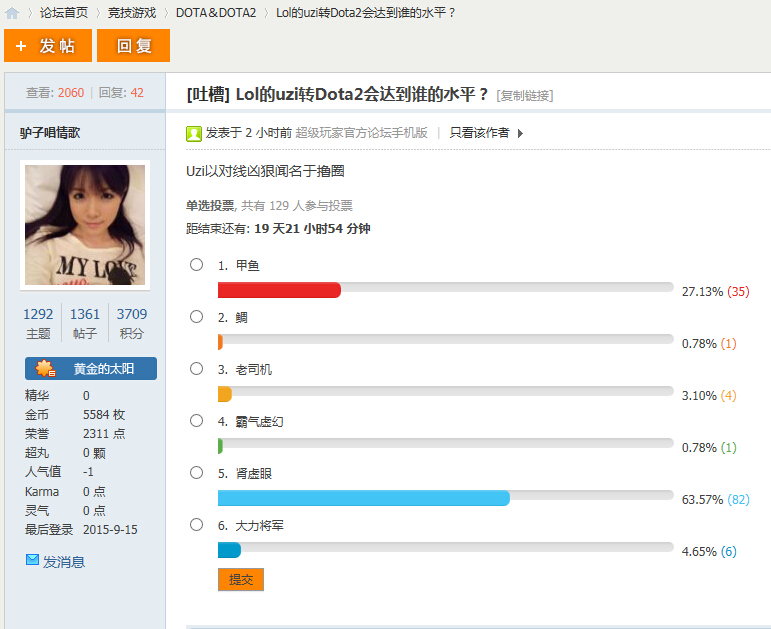Image resolution: width=771 pixels, height=629 pixels.
Task: Open DOTA＆DOTA2 breadcrumb board
Action: (x=216, y=13)
